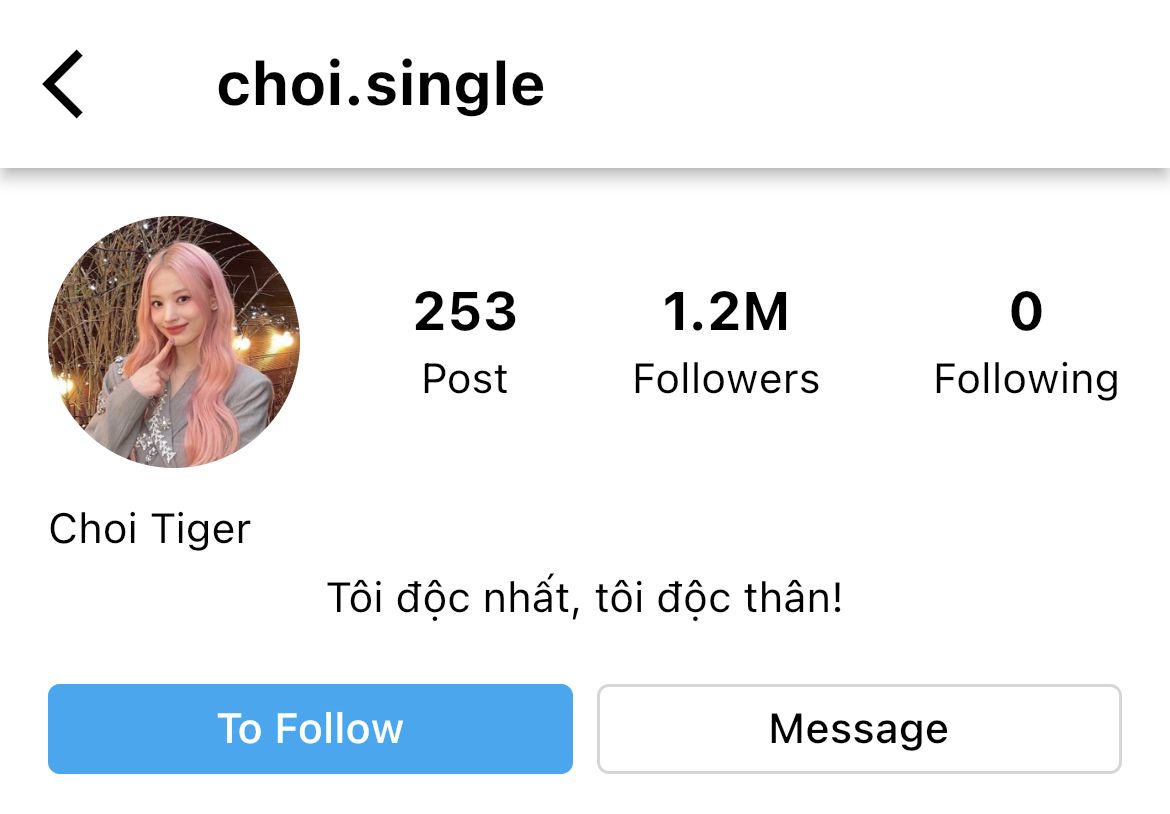Click the Followers label
Image resolution: width=1170 pixels, height=814 pixels.
(x=726, y=379)
